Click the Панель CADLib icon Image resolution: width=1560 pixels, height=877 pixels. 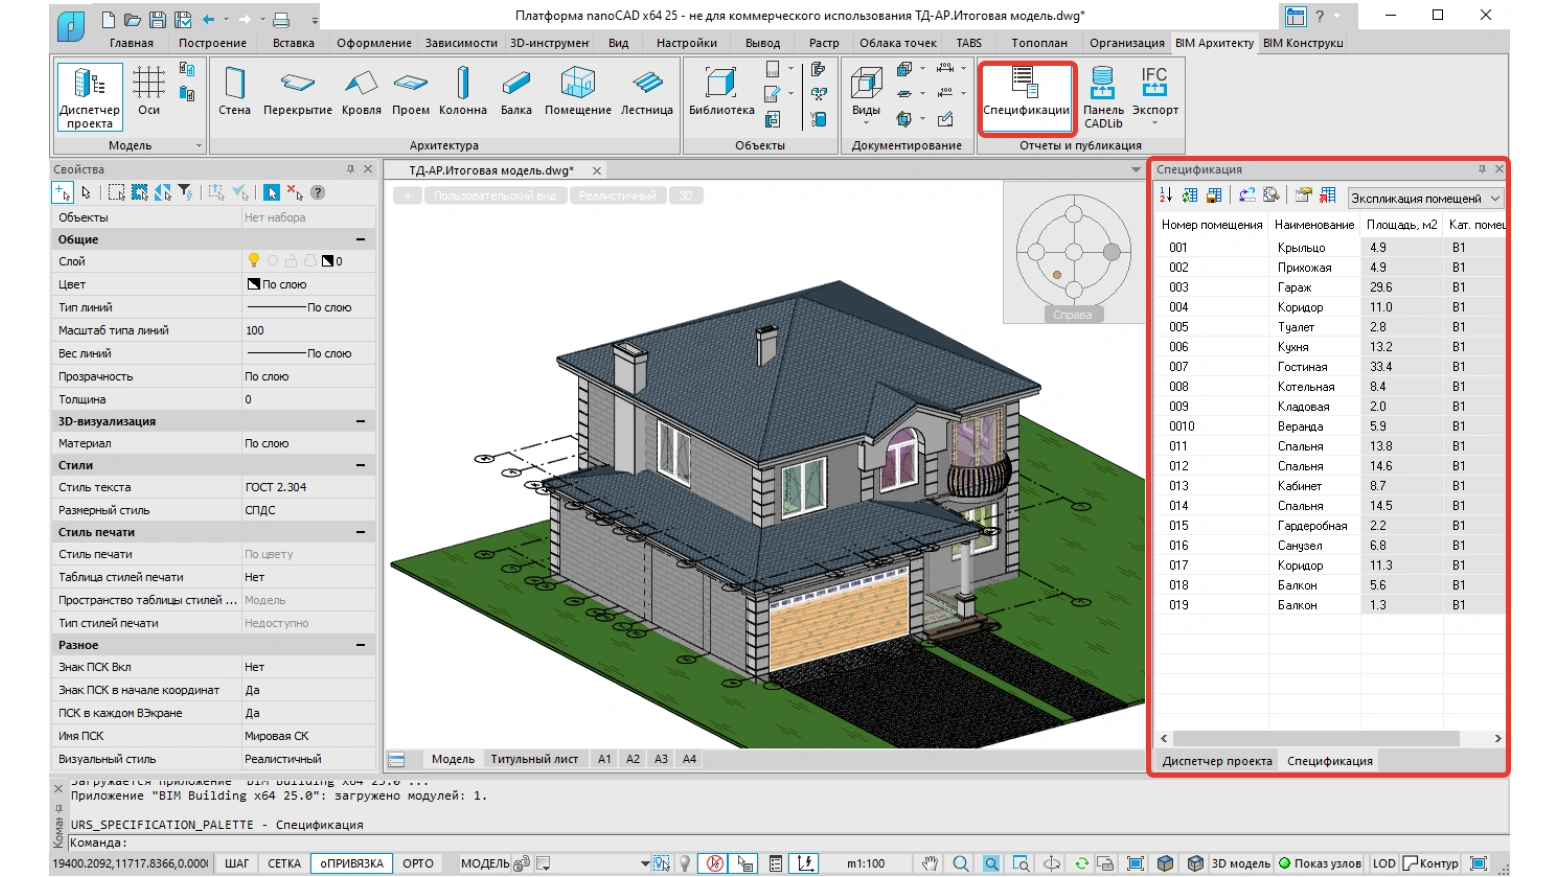[1103, 97]
